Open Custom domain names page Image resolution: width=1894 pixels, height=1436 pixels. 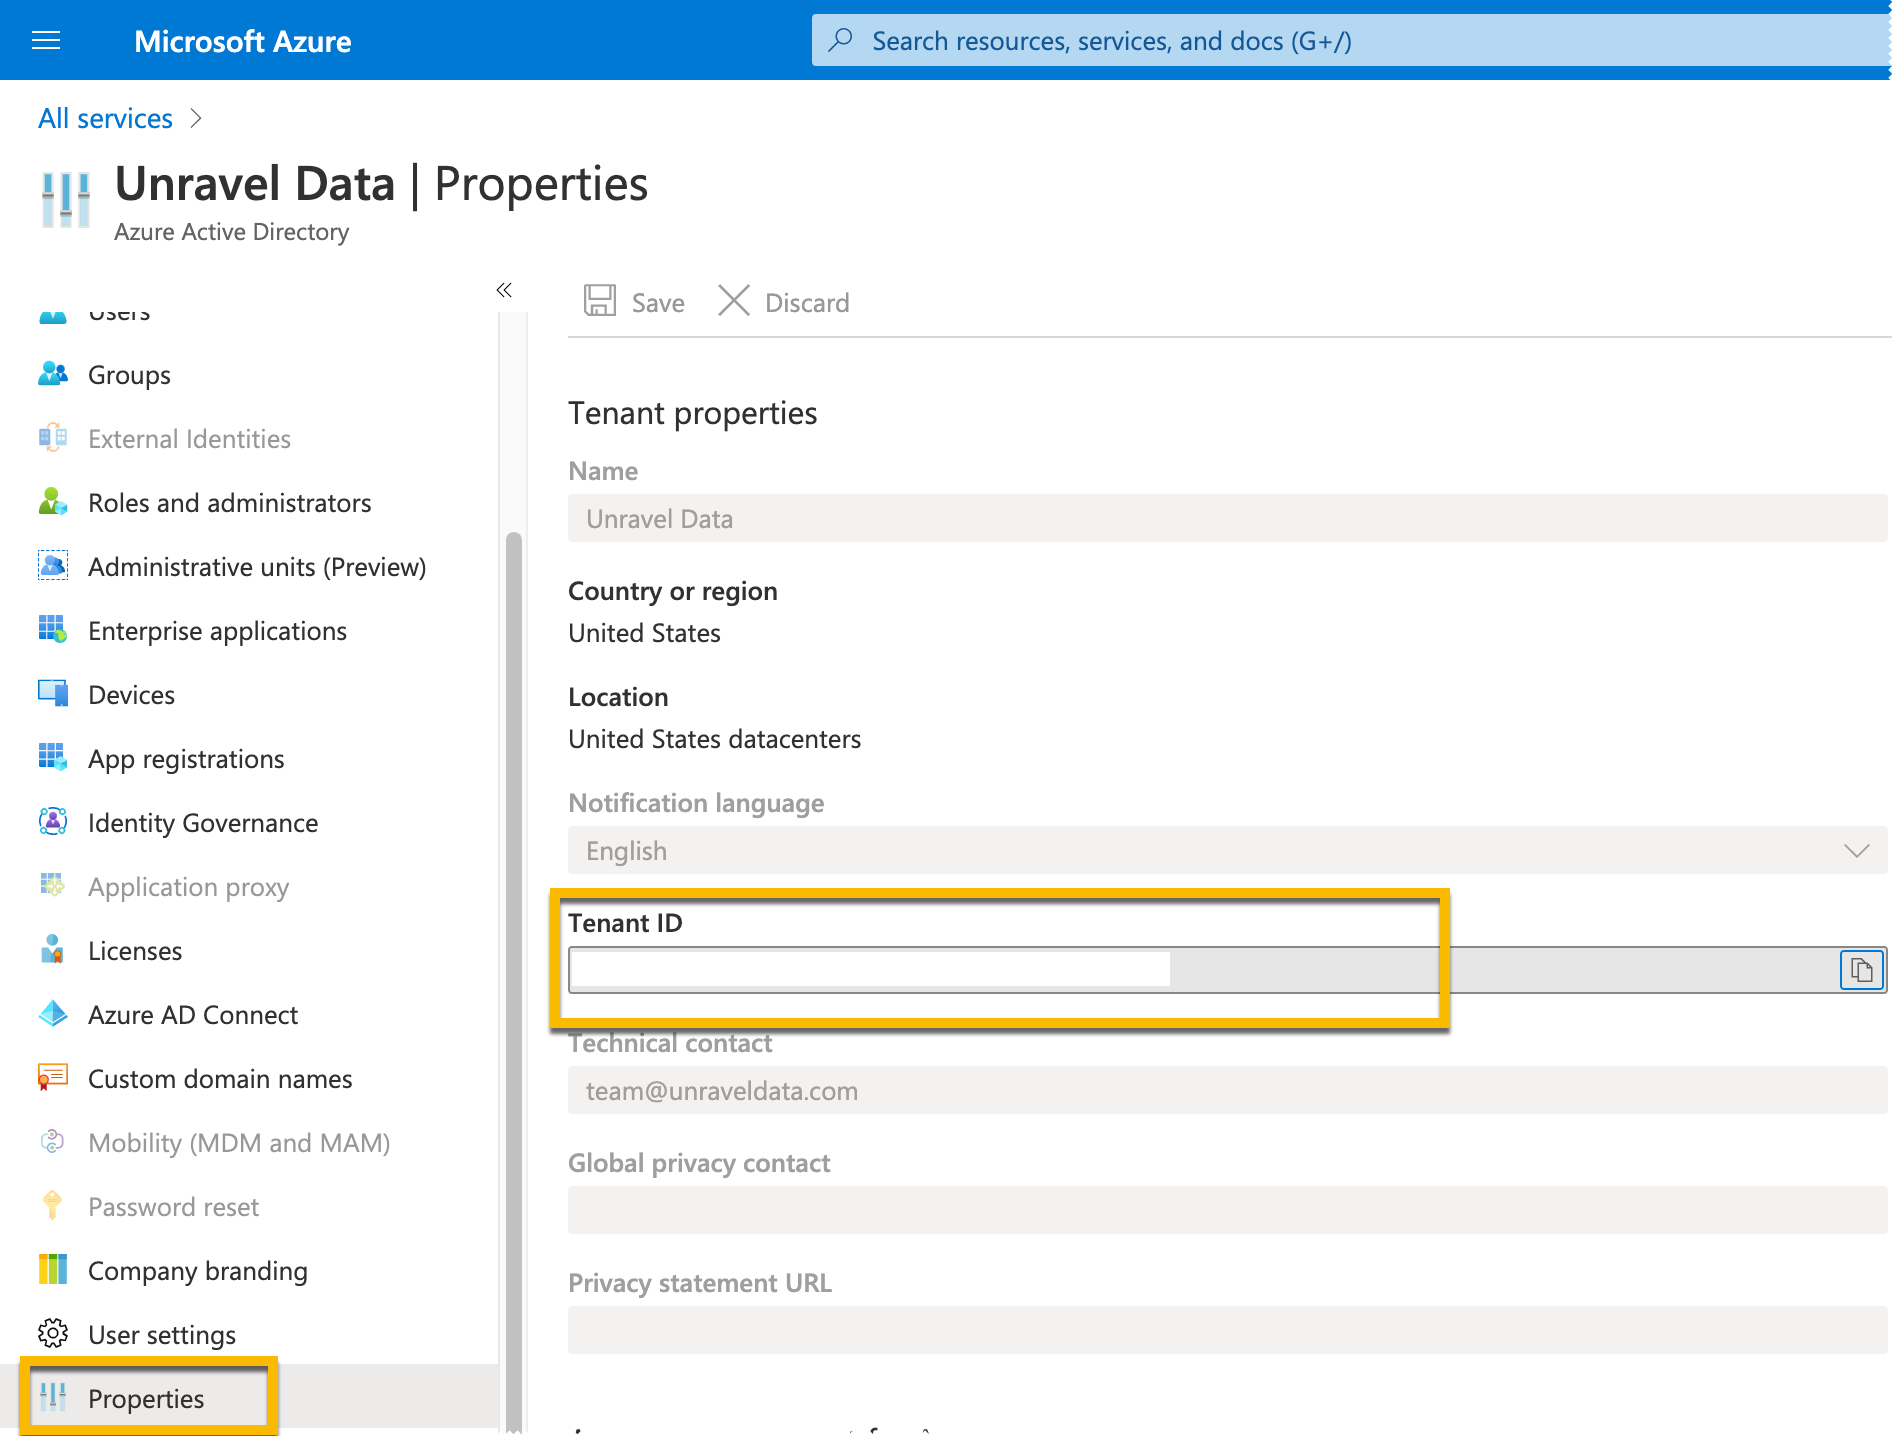click(220, 1079)
